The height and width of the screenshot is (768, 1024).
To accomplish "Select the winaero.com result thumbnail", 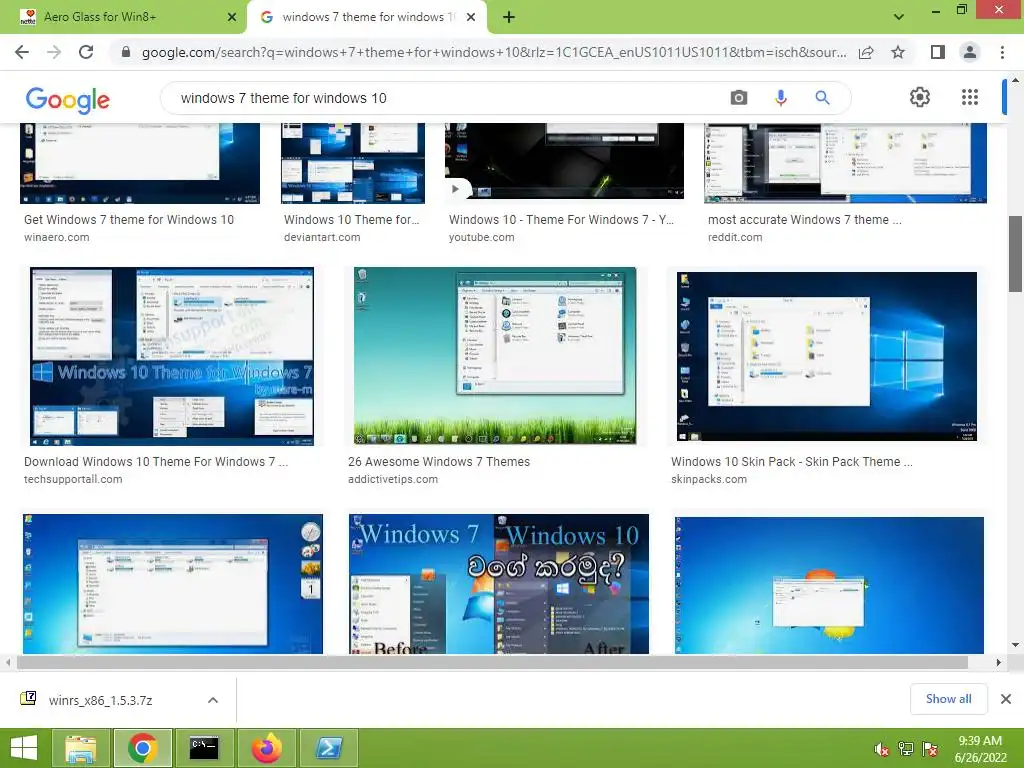I will coord(140,163).
